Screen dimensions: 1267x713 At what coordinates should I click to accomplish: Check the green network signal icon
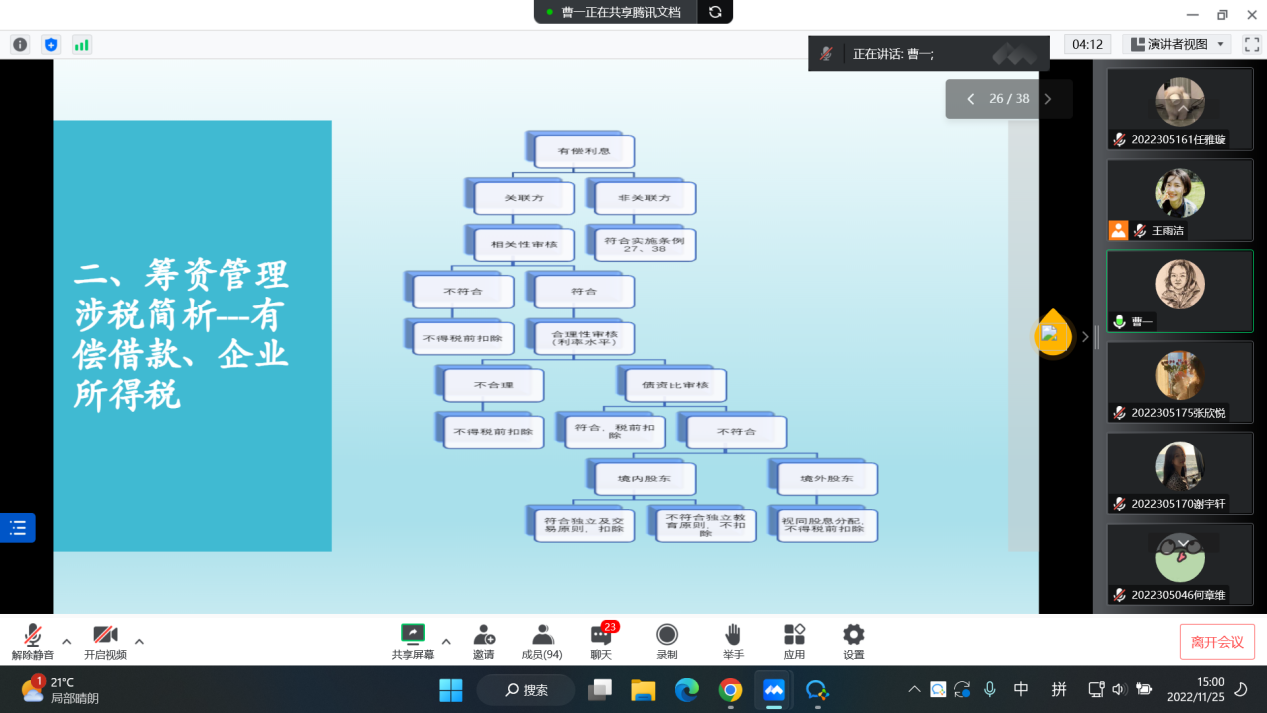(81, 45)
